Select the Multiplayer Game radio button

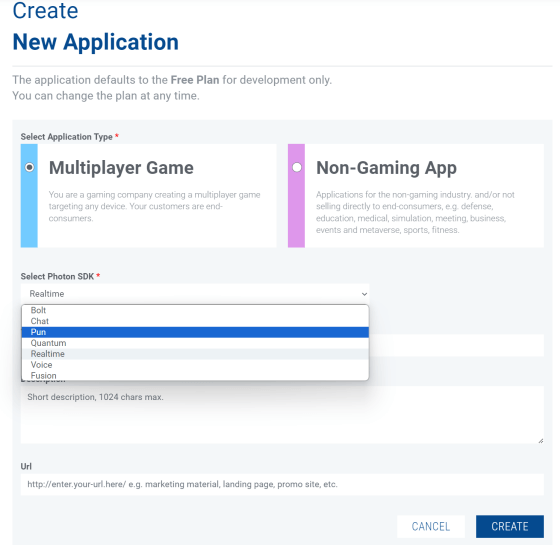[30, 167]
